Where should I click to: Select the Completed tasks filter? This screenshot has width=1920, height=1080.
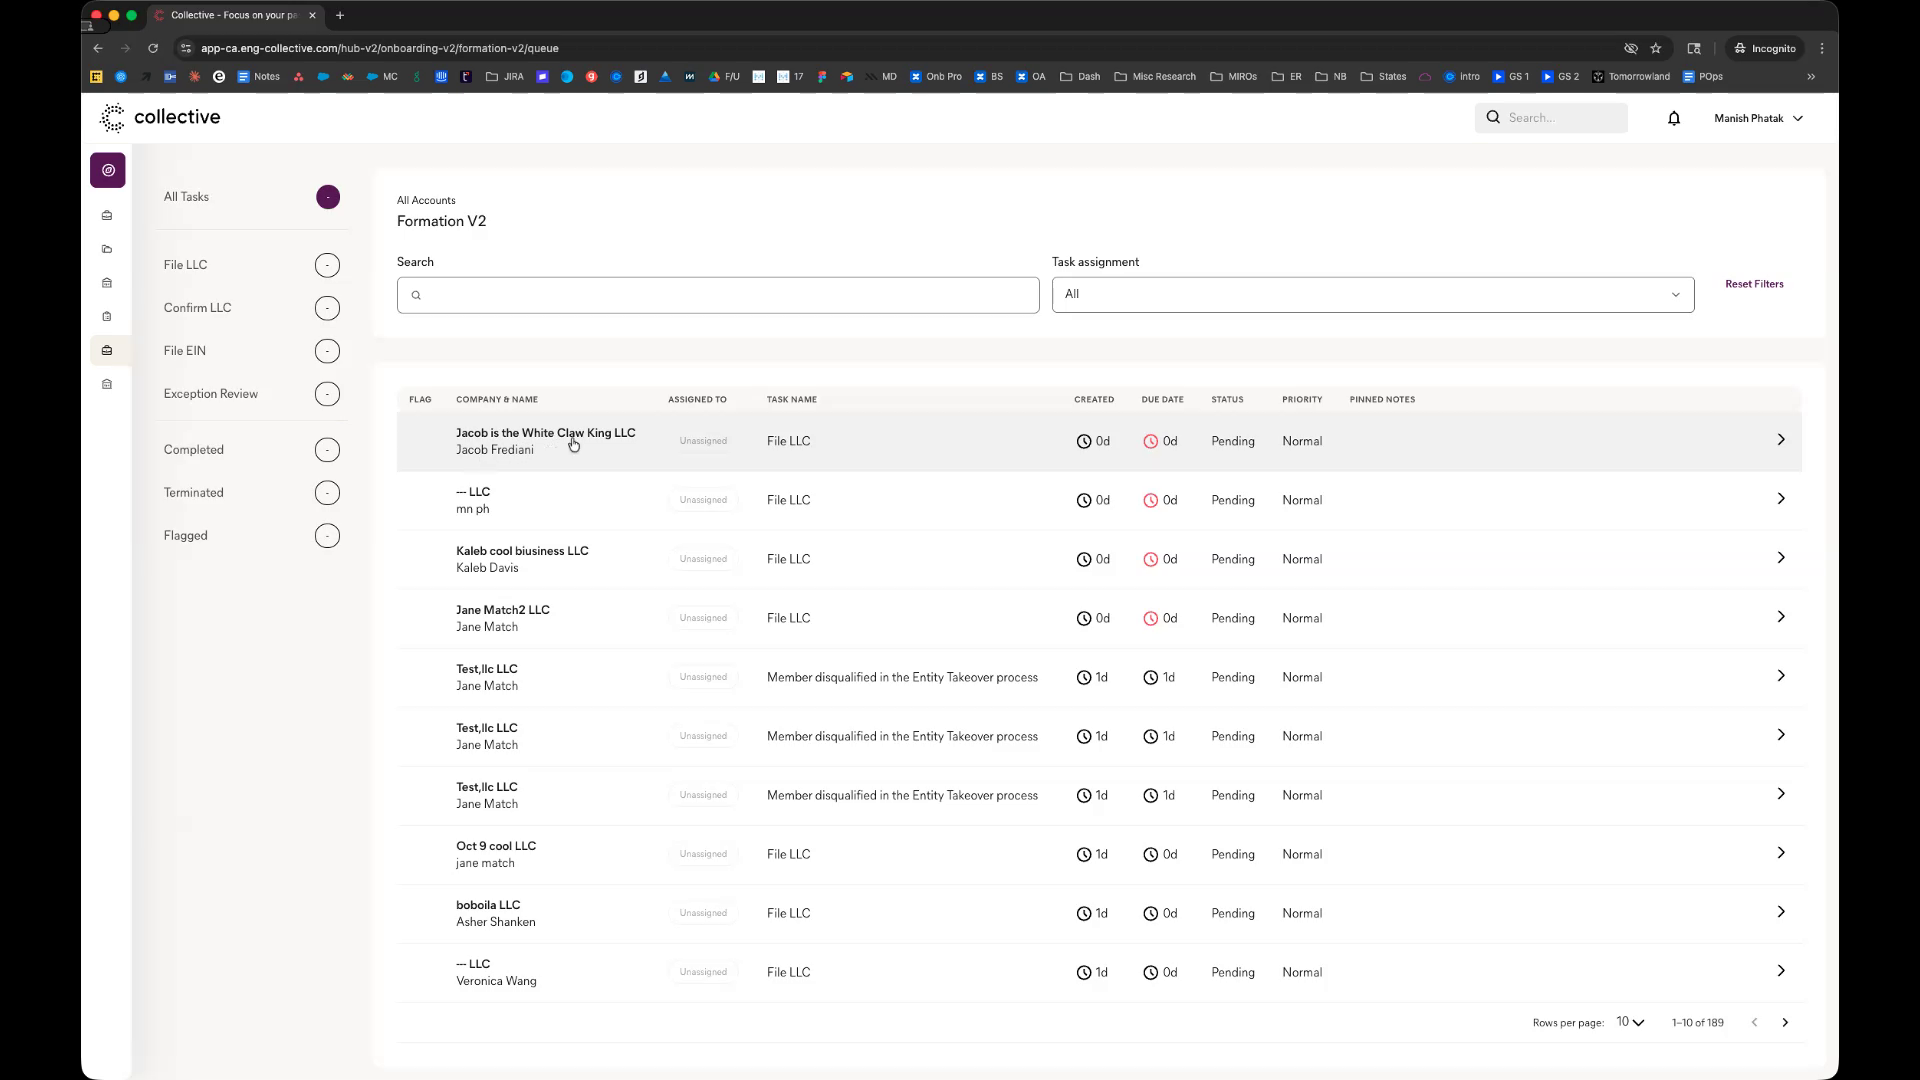(194, 450)
